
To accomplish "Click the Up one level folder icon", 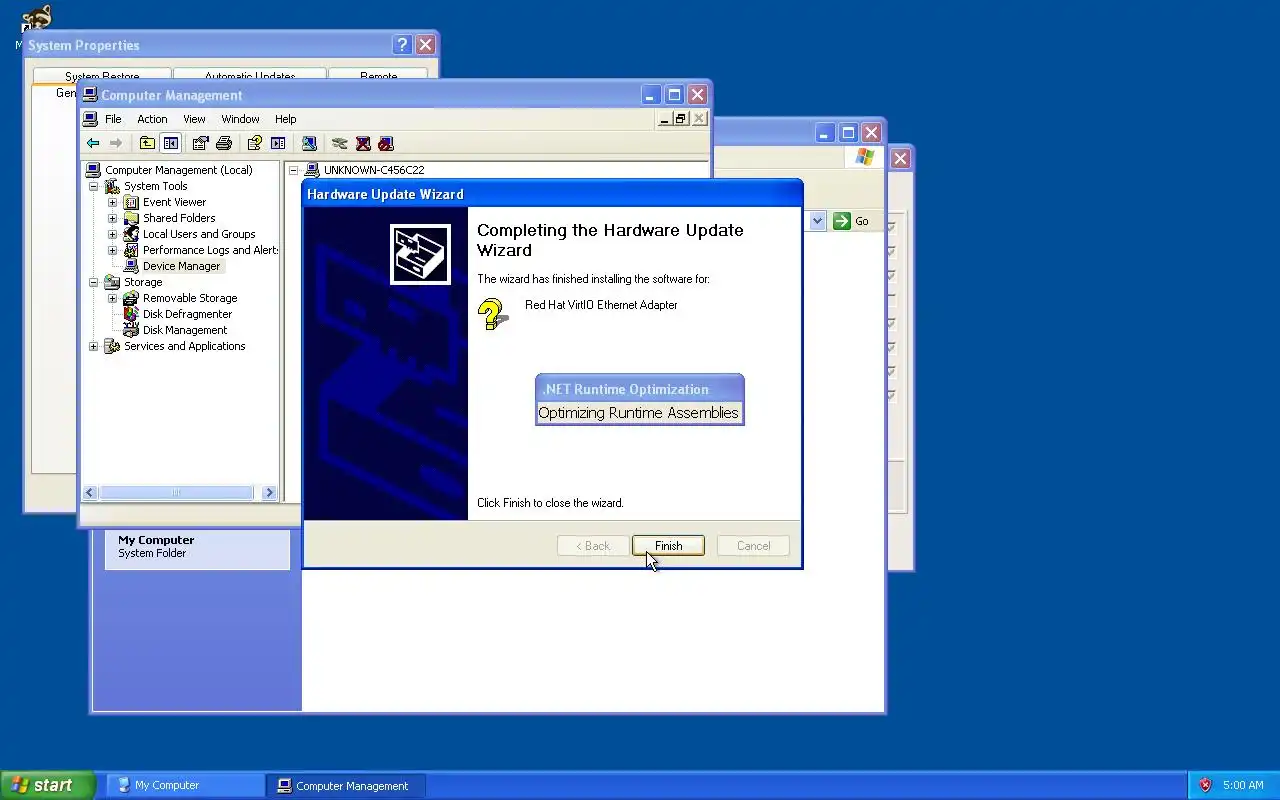I will [147, 143].
